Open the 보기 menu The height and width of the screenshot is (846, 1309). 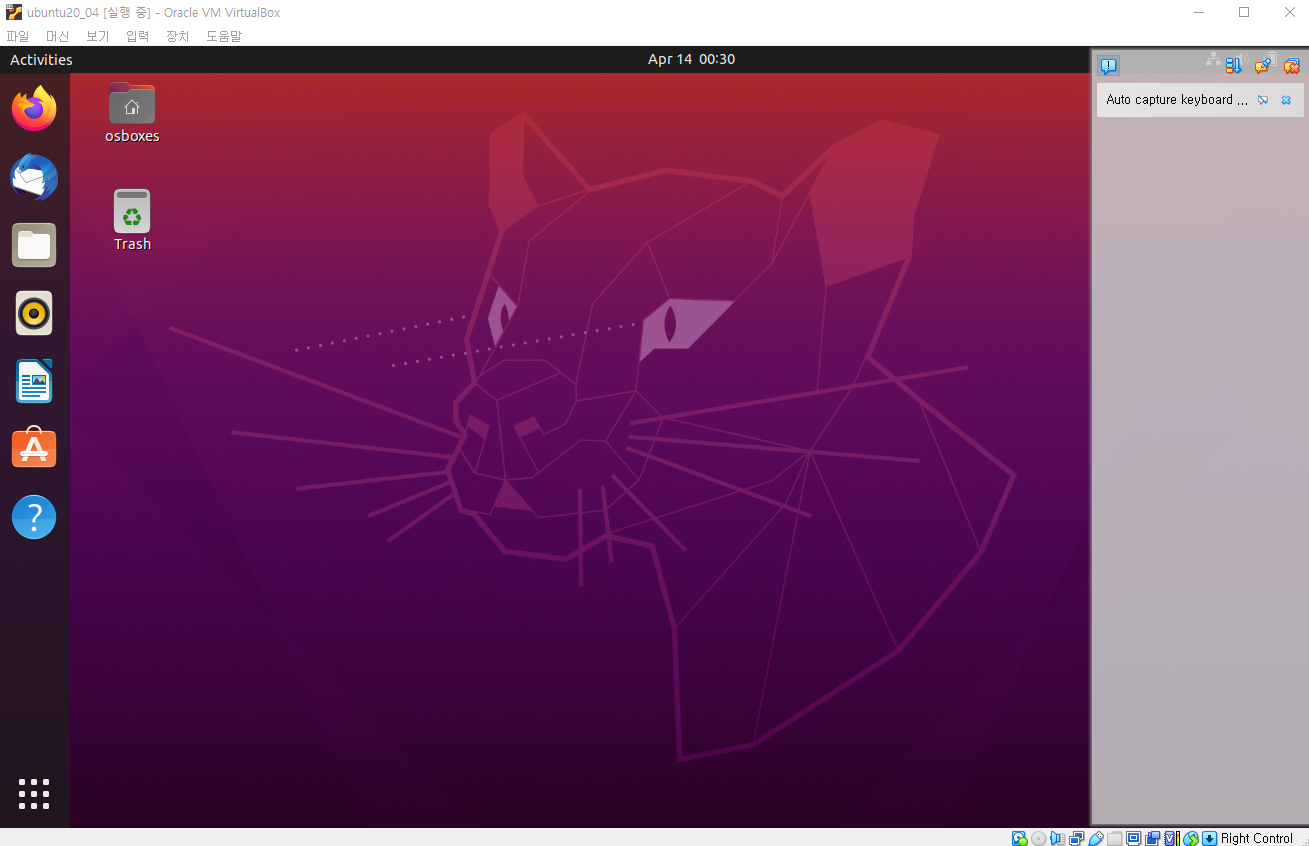coord(97,36)
